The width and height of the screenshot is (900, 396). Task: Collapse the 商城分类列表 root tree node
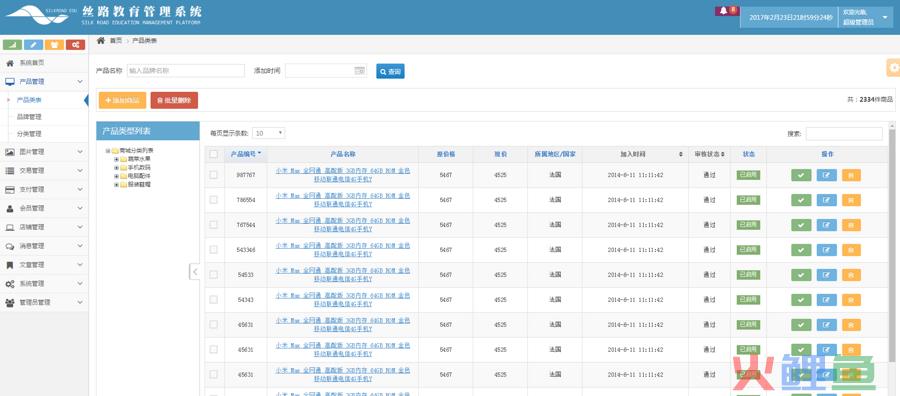(108, 151)
